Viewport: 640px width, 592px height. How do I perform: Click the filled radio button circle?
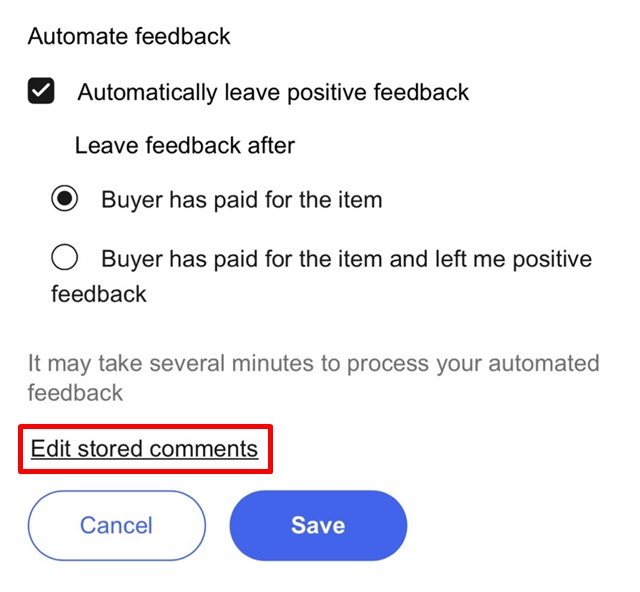[x=65, y=199]
